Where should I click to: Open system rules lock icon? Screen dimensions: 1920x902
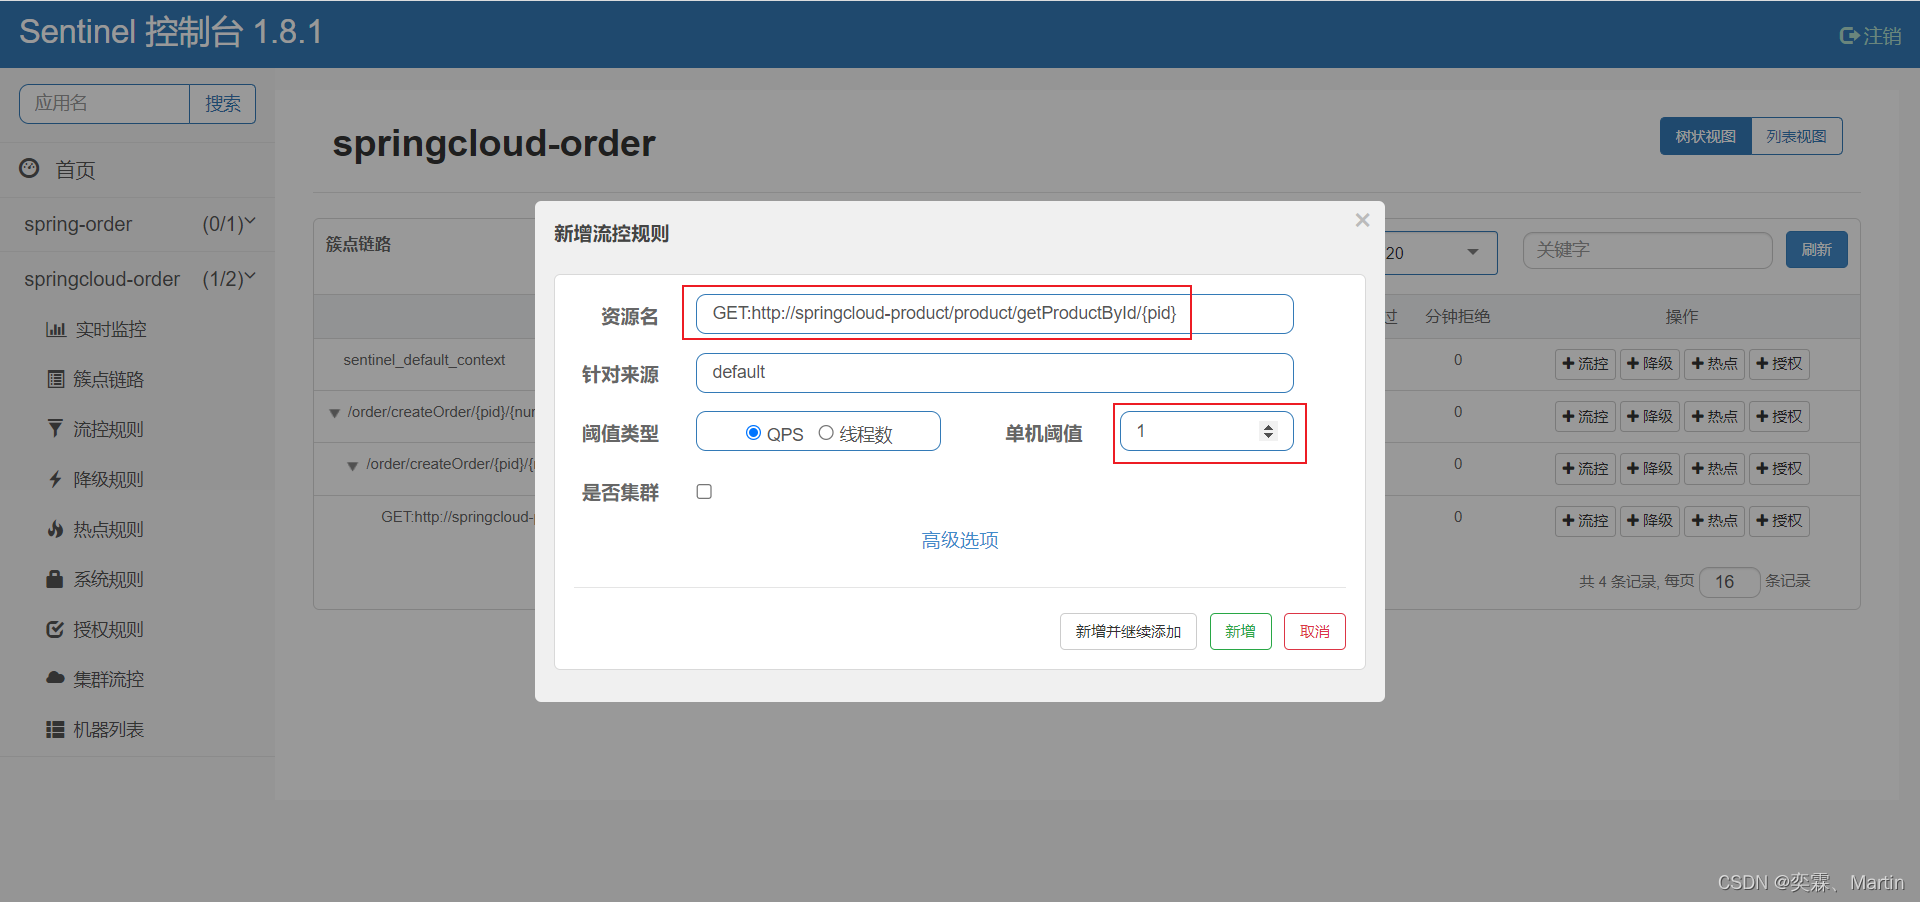tap(55, 579)
